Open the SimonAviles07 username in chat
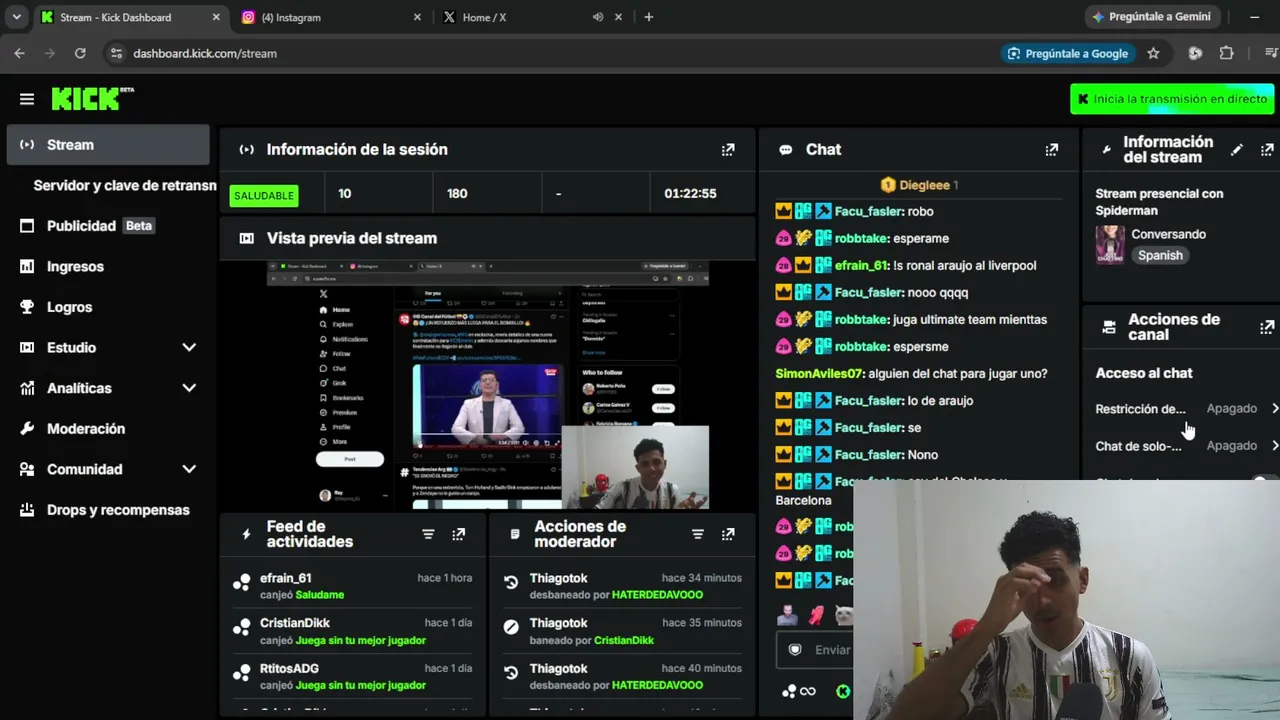1280x720 pixels. point(820,373)
